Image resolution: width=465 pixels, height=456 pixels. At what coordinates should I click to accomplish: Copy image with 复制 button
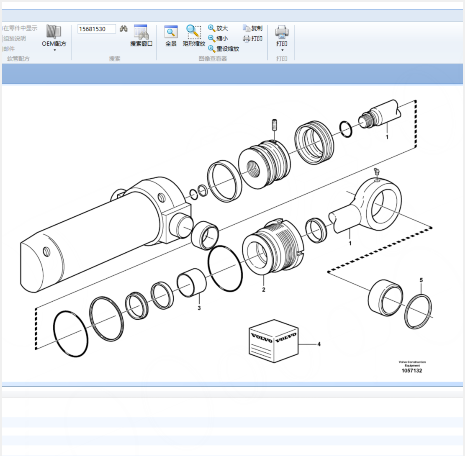(253, 28)
